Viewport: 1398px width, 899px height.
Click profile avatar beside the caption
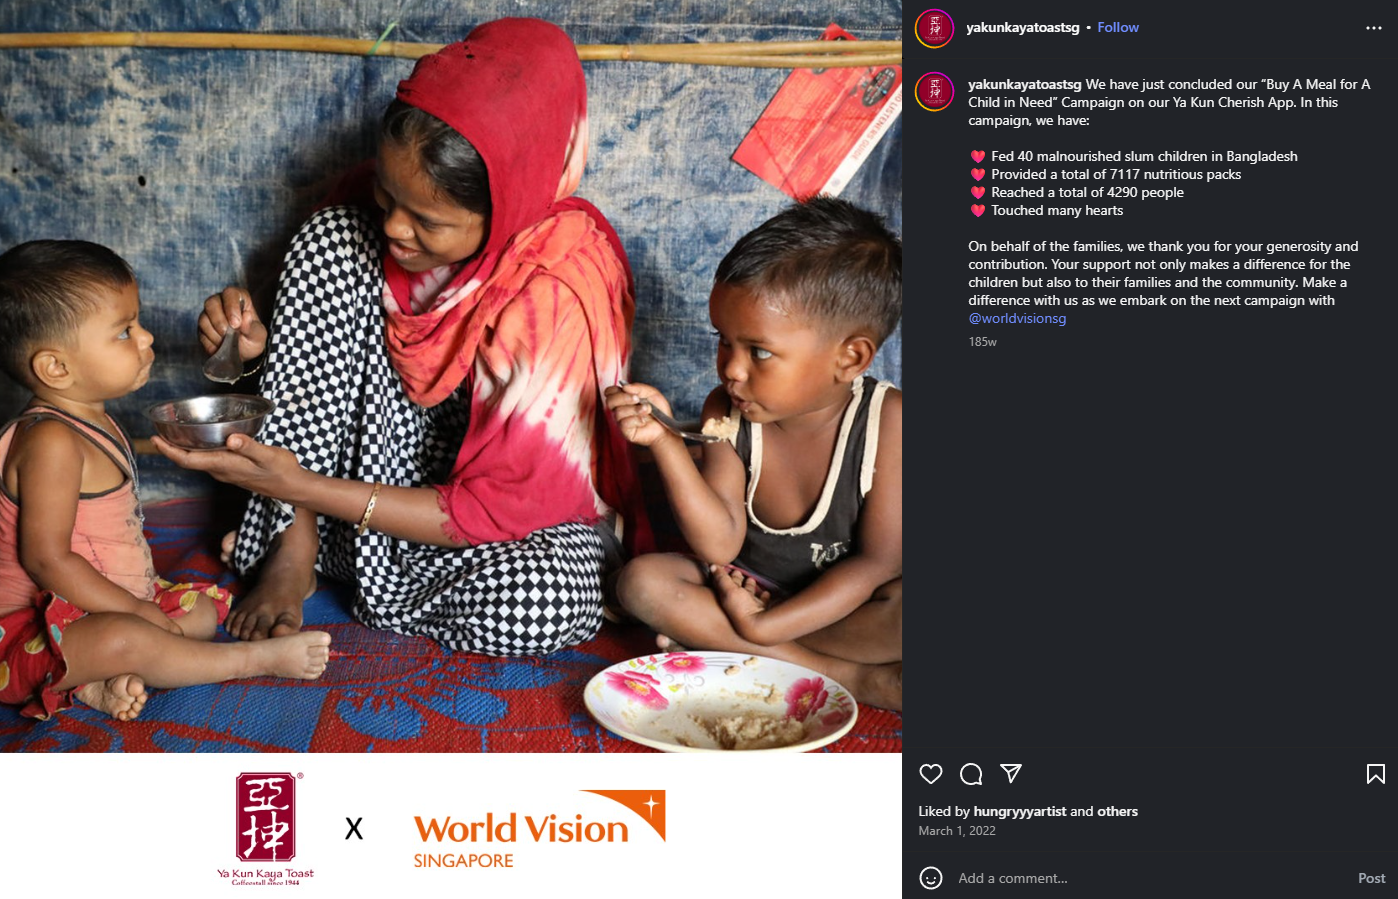(935, 92)
